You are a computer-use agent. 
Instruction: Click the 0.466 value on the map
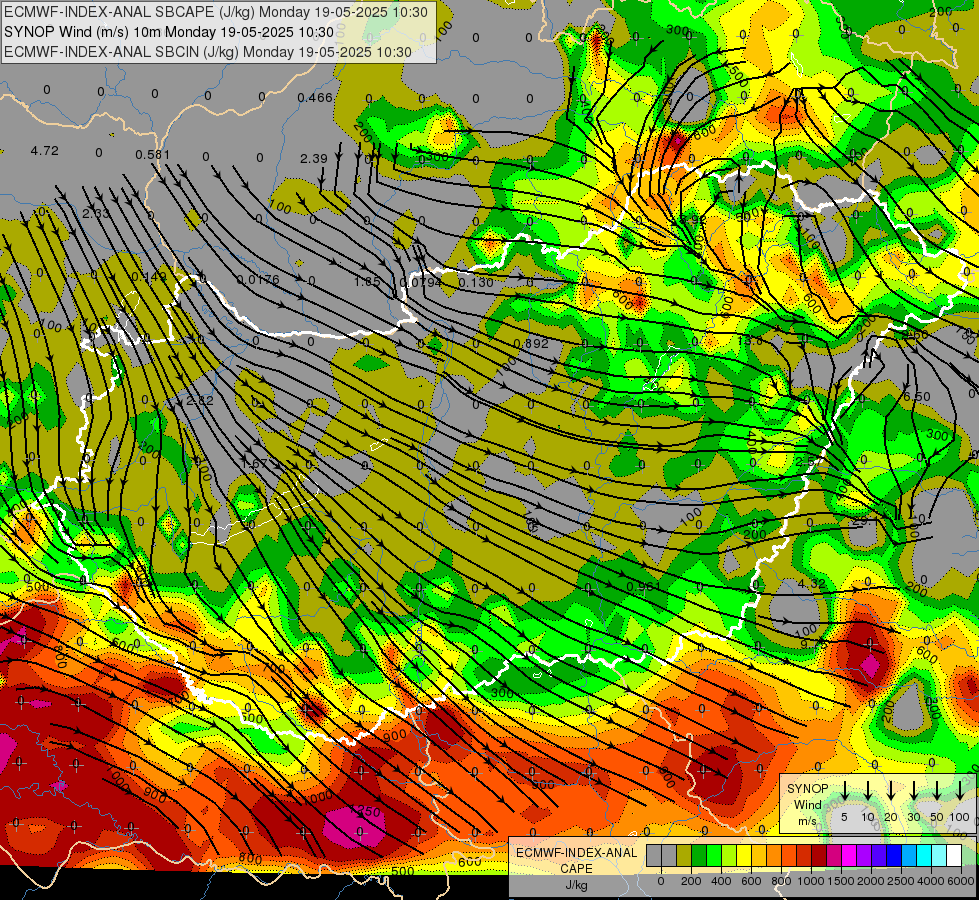[315, 97]
